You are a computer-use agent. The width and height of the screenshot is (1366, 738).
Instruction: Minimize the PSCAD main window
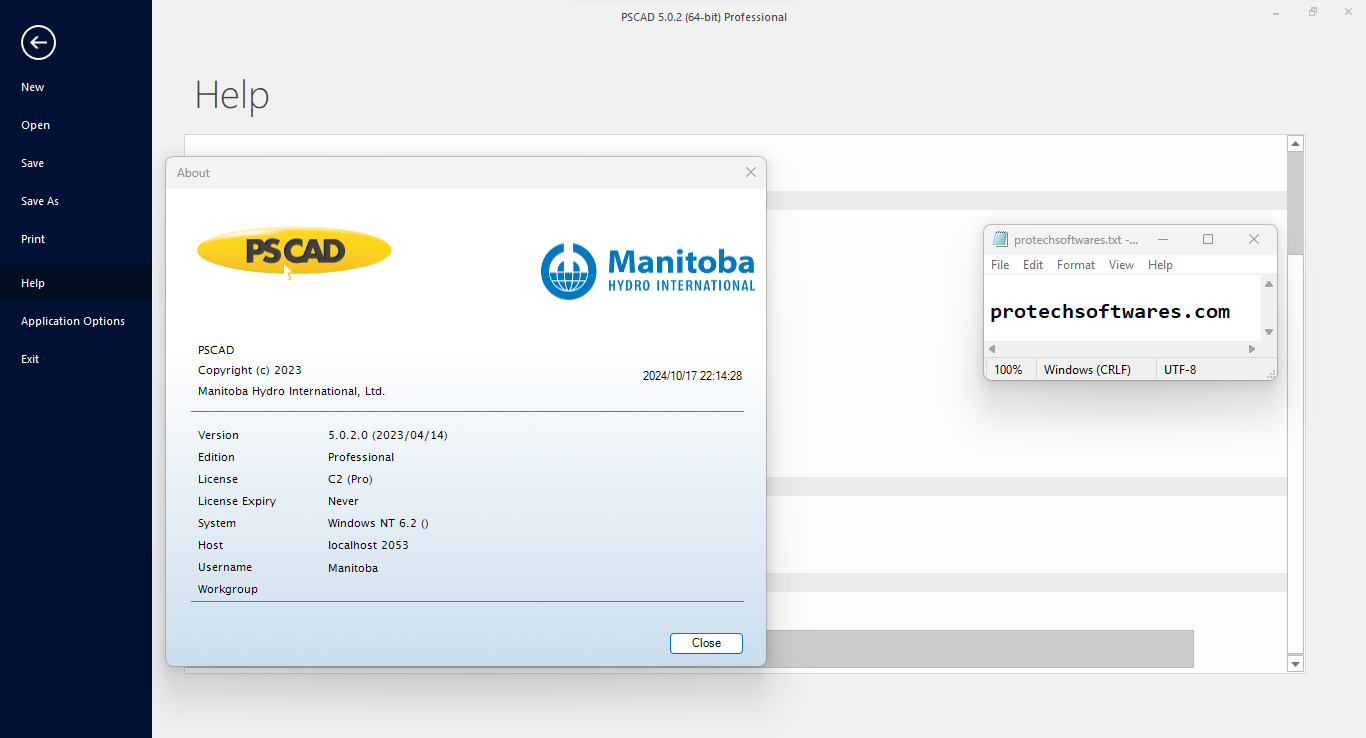tap(1277, 13)
